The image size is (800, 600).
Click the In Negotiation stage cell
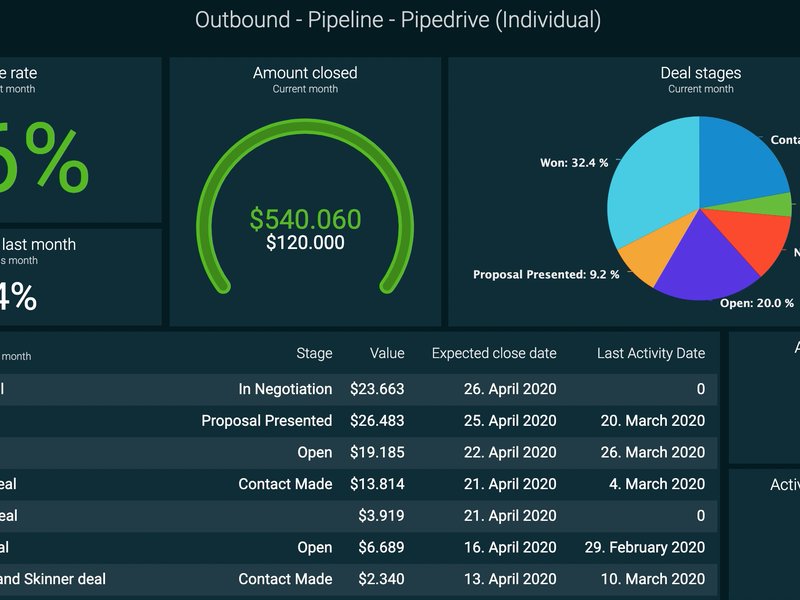(x=285, y=389)
